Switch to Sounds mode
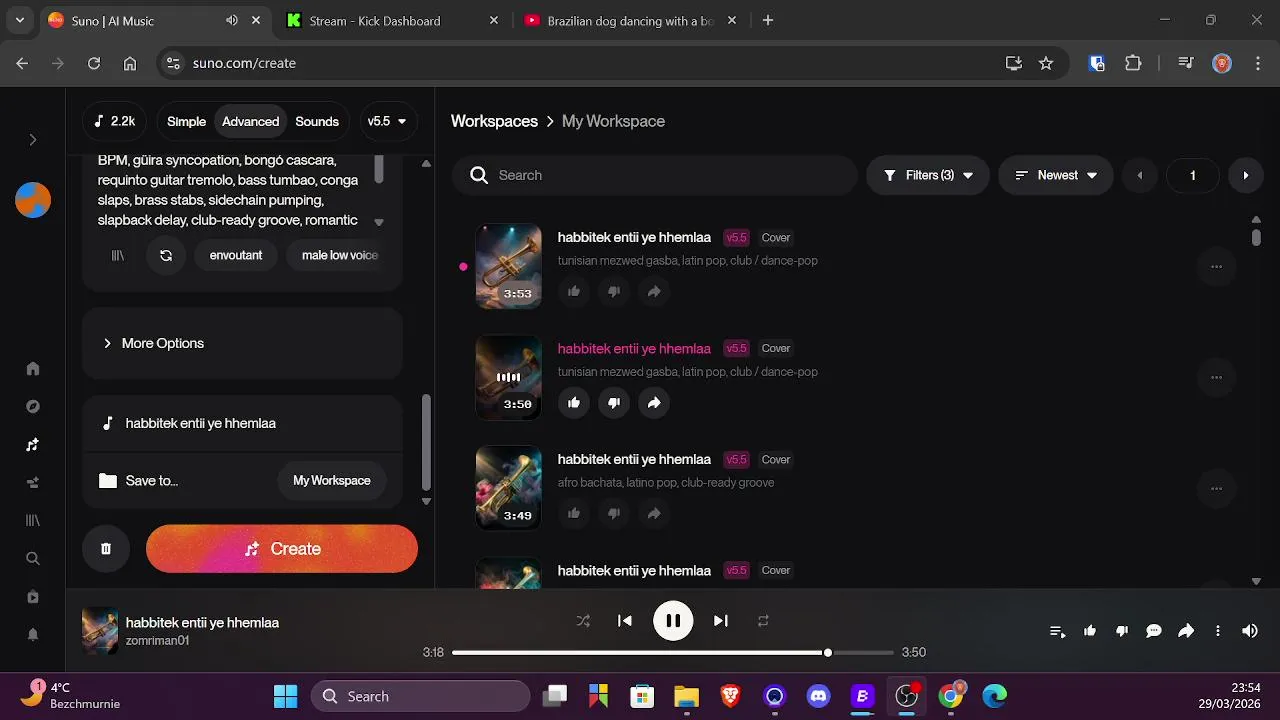Viewport: 1280px width, 720px height. 317,121
